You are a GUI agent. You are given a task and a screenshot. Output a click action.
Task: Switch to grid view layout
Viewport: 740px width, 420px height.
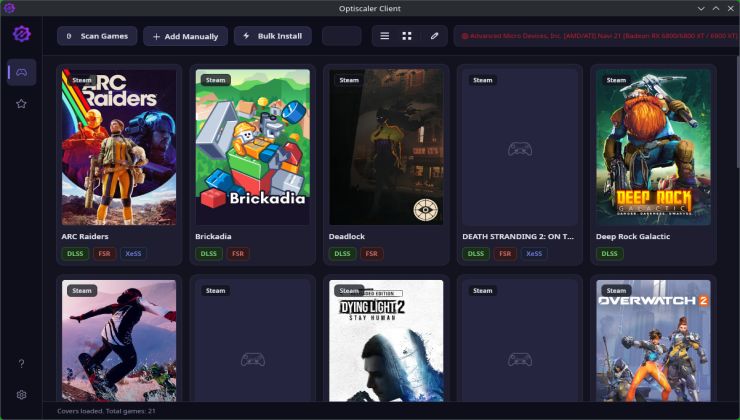tap(407, 36)
